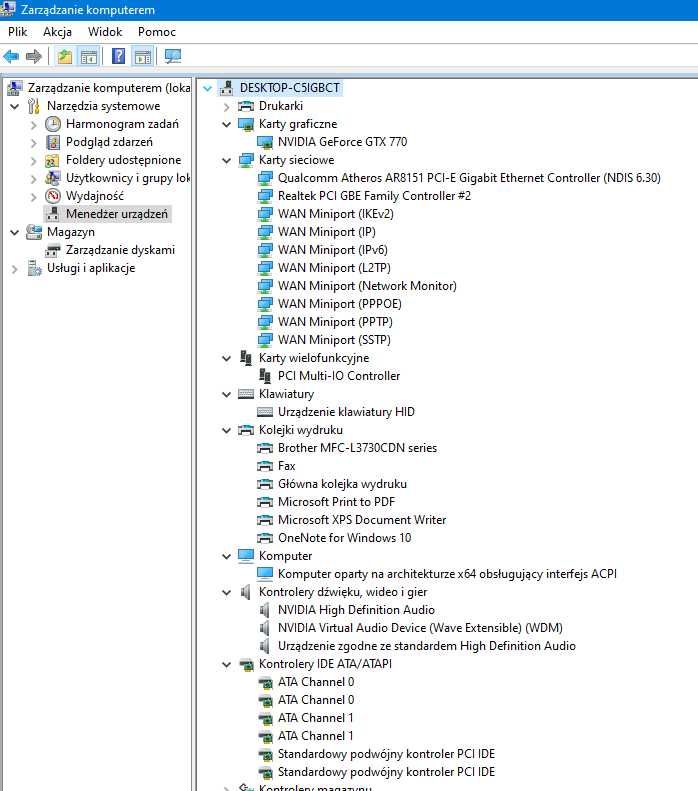Select the DESKTOP-C5IGBCT root node
This screenshot has width=698, height=791.
click(x=289, y=88)
